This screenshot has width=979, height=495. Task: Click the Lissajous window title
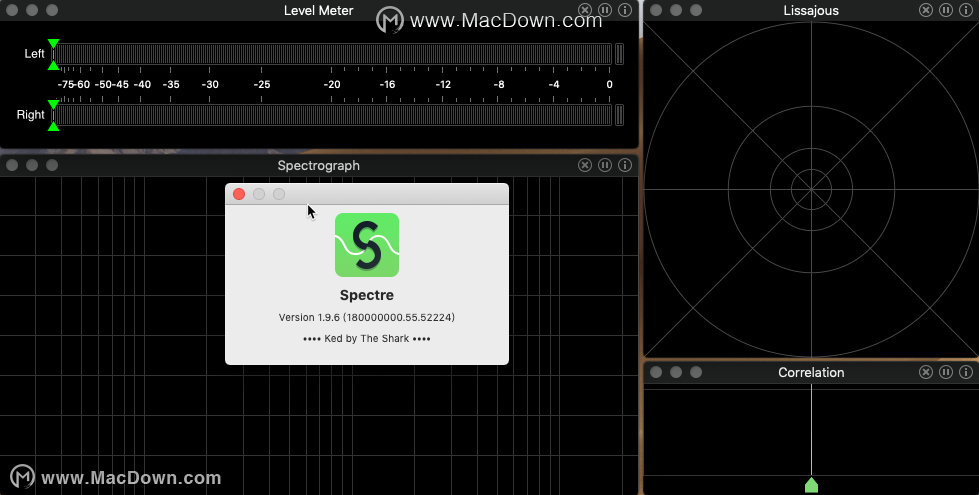[811, 11]
